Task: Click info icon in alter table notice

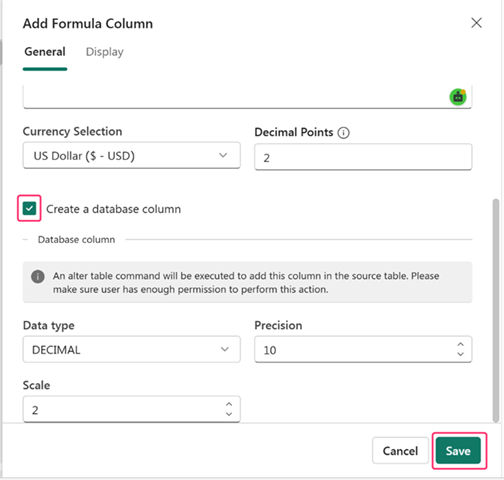Action: click(38, 276)
